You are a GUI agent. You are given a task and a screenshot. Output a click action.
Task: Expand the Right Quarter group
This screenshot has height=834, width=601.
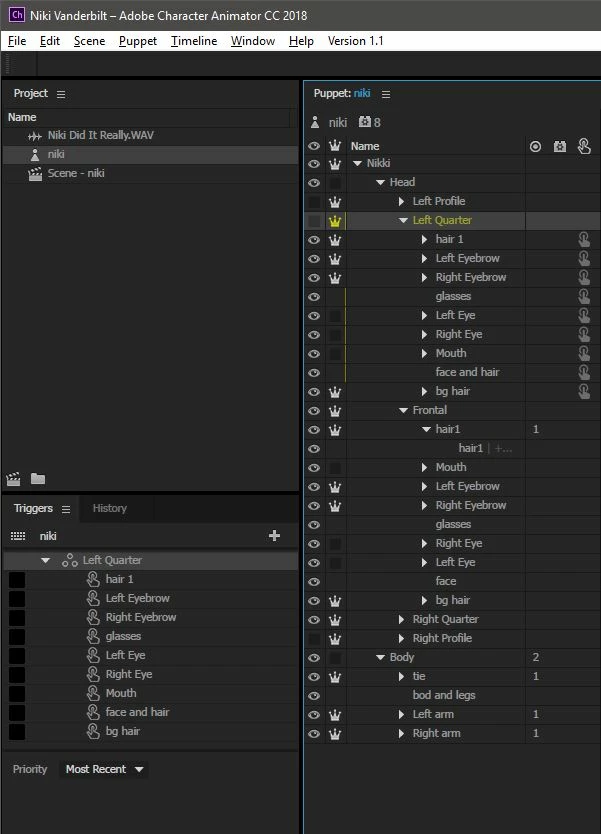[402, 620]
